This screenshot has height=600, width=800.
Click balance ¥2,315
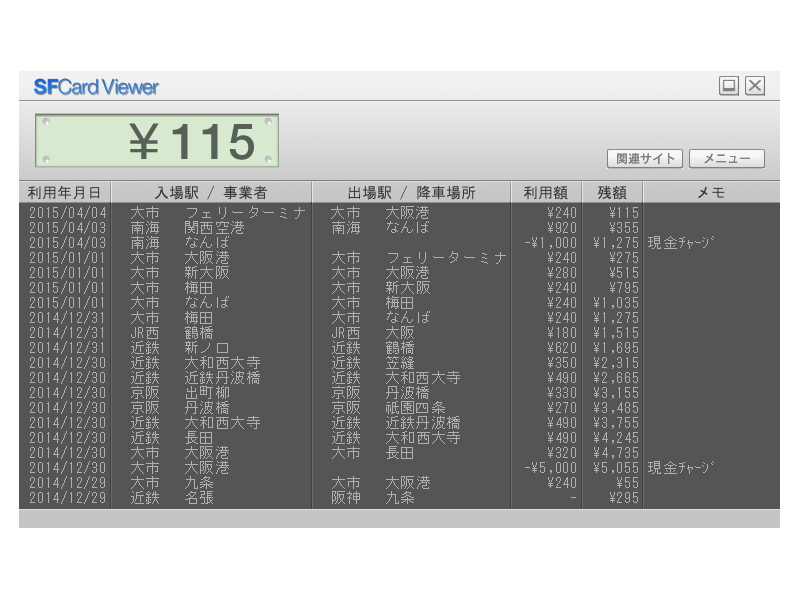coord(616,363)
